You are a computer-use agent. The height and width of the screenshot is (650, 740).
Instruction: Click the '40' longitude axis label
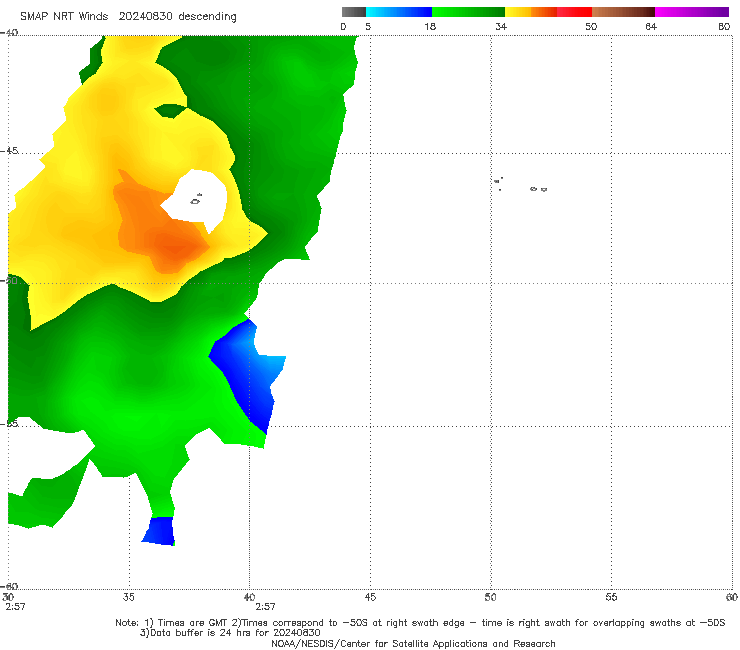[x=249, y=597]
